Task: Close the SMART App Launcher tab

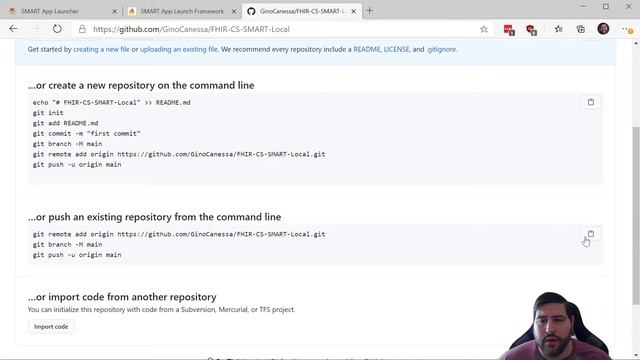Action: (x=114, y=11)
